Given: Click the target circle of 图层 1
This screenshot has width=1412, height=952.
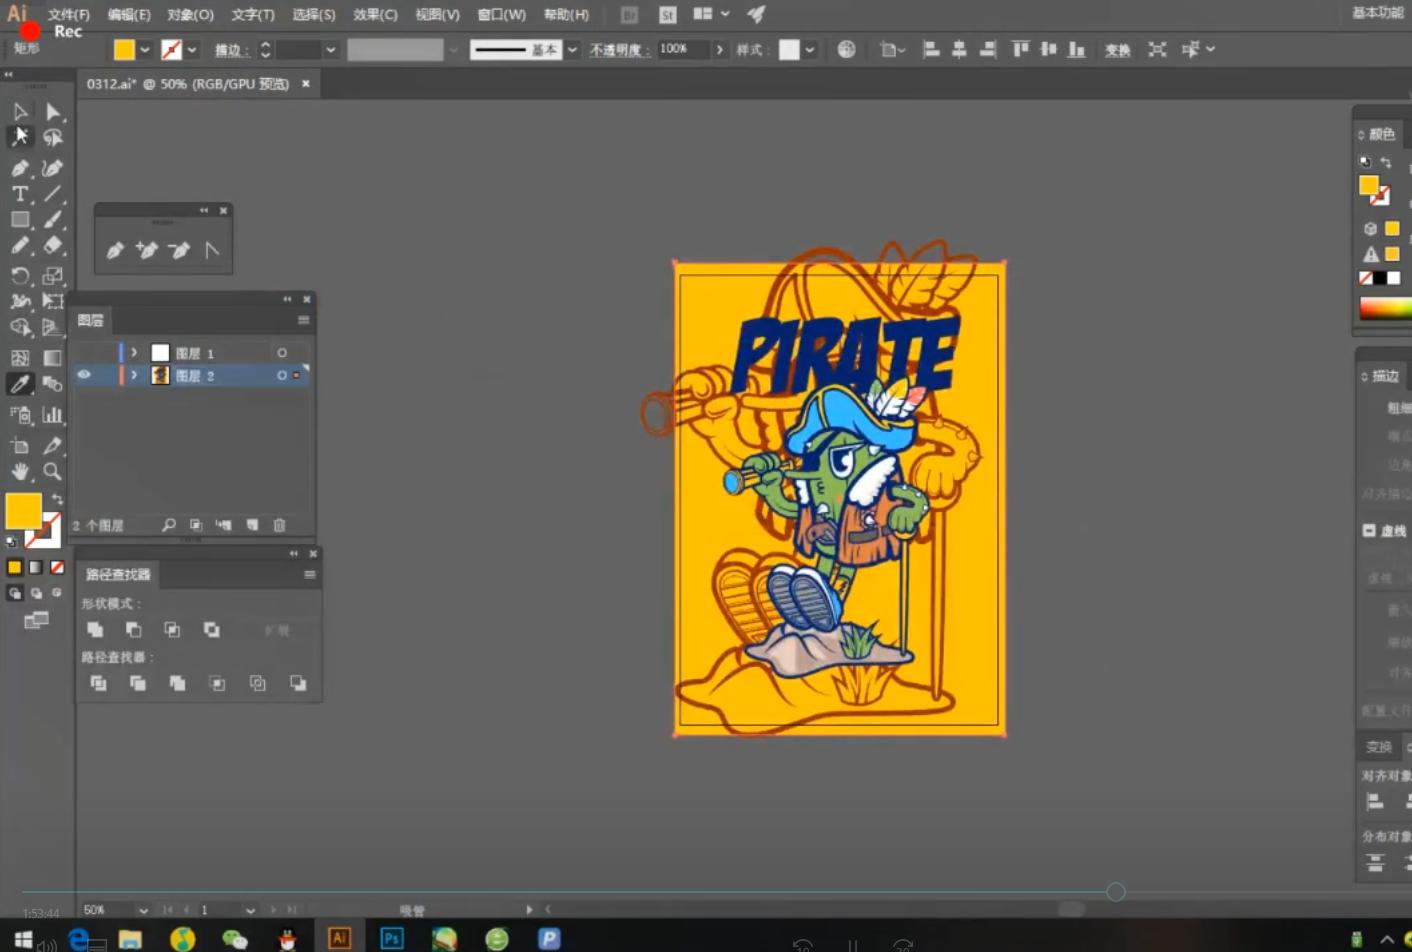Looking at the screenshot, I should 282,353.
